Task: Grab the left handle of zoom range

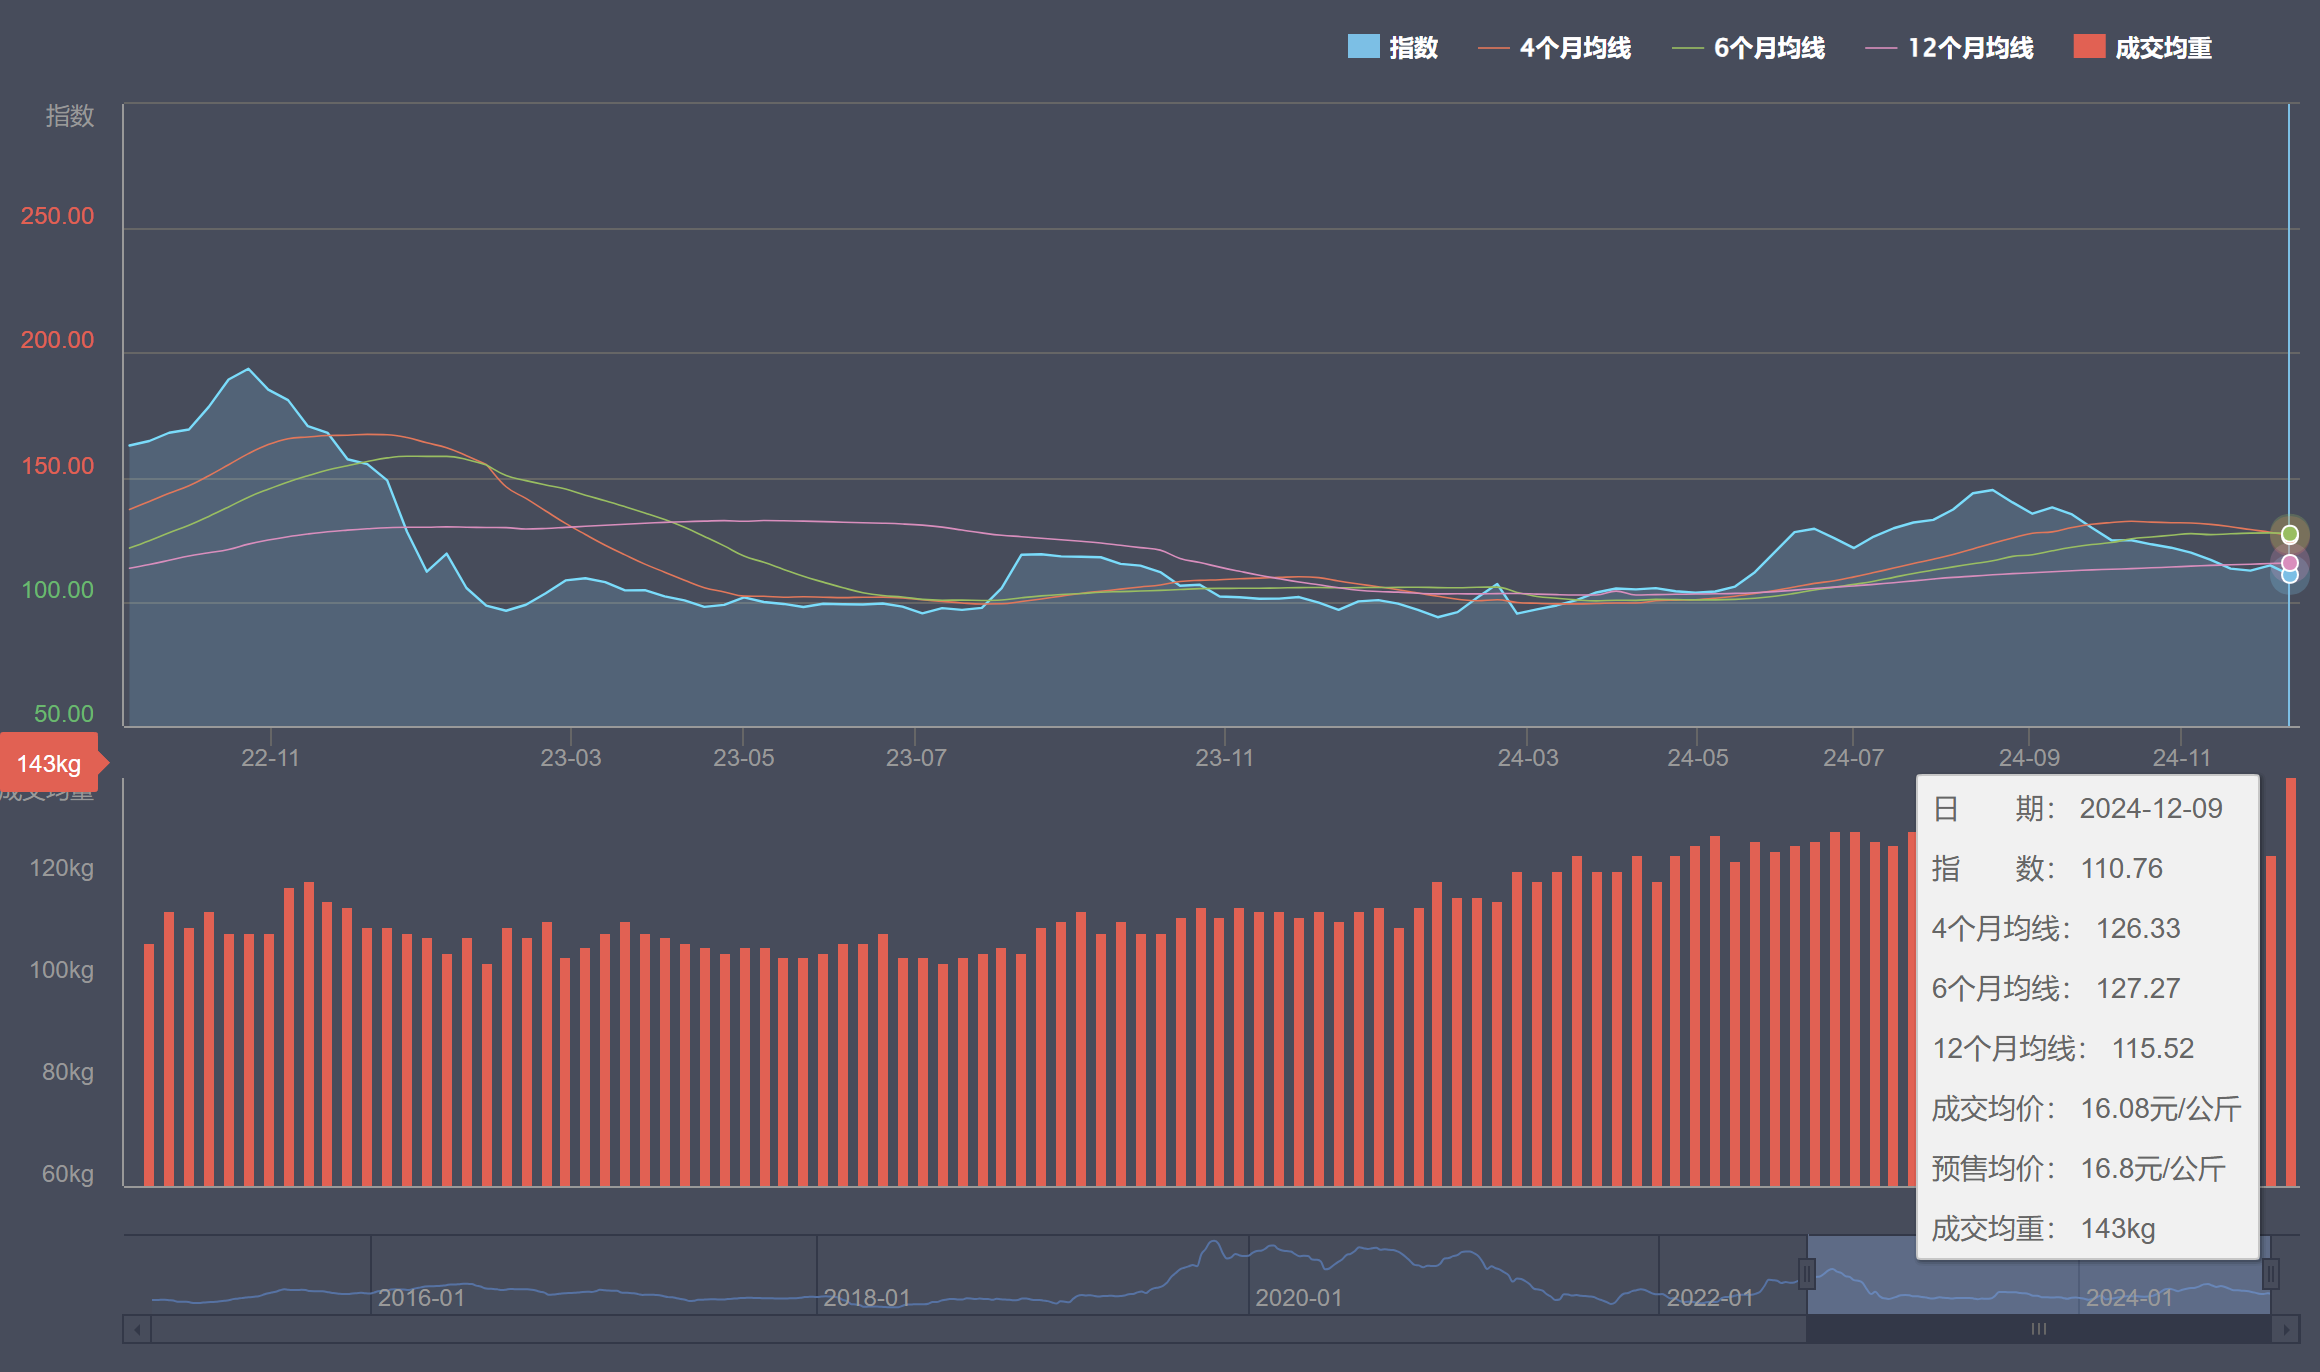Action: pyautogui.click(x=1807, y=1274)
